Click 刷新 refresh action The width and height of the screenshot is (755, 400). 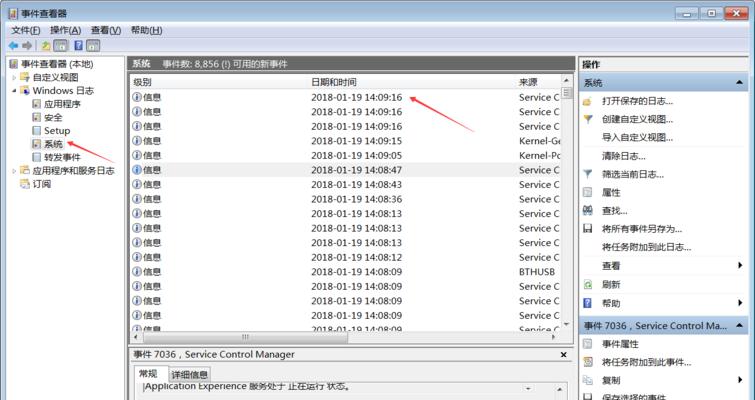click(611, 284)
